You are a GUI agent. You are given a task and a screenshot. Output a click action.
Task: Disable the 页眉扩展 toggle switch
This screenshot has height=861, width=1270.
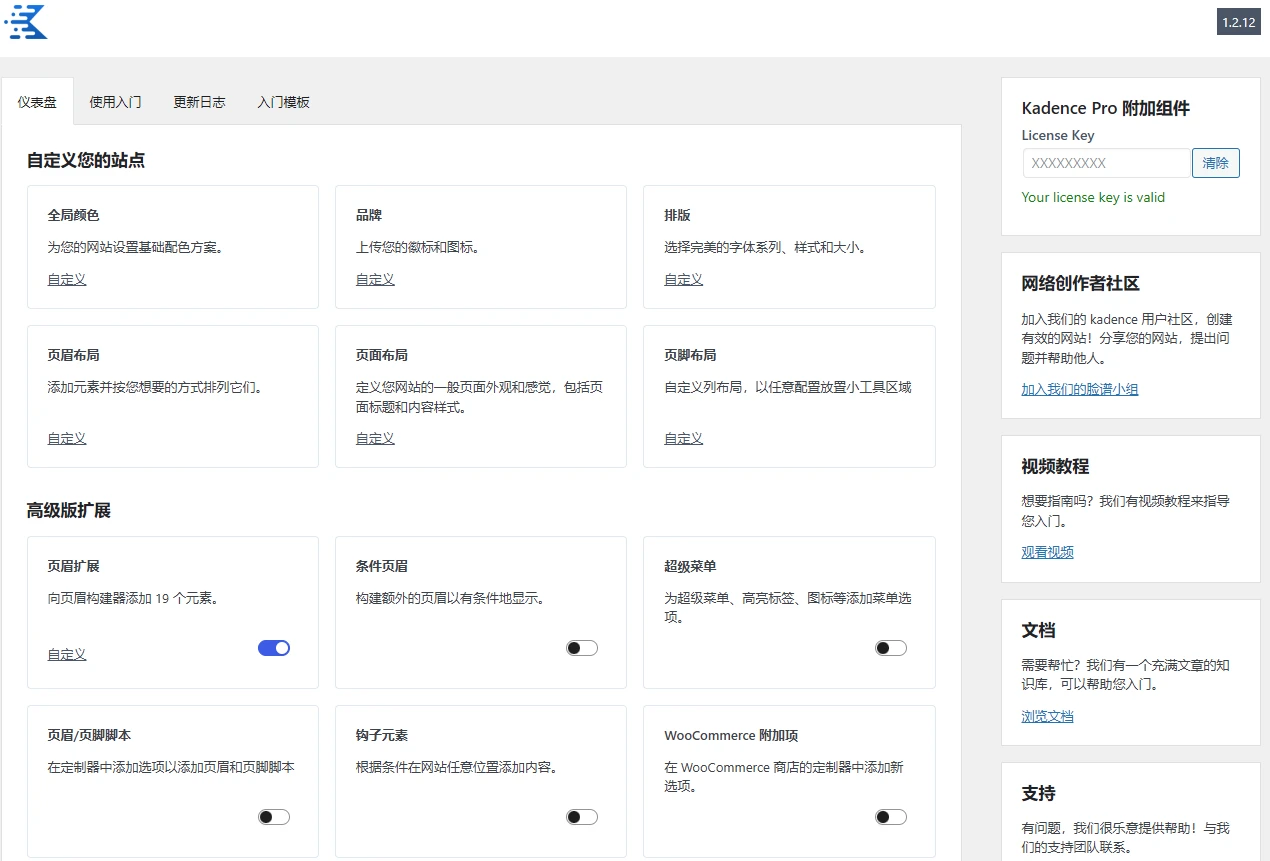coord(273,648)
